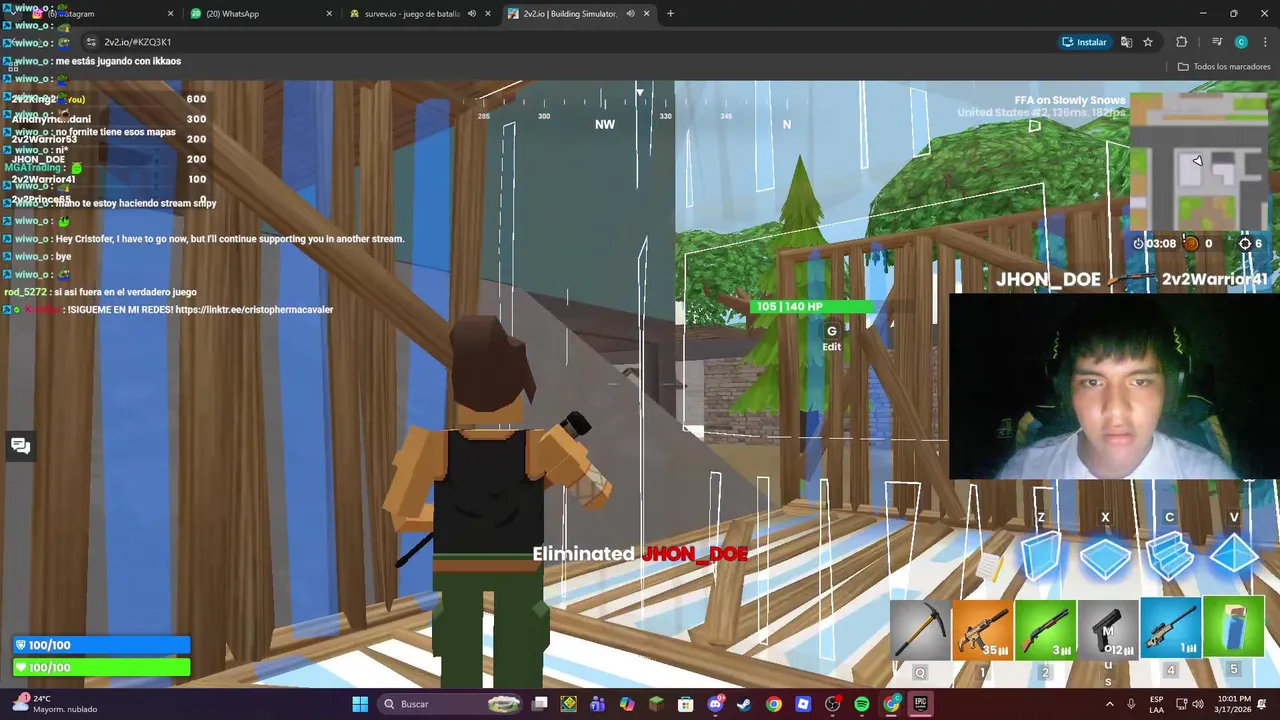Open Roblox from the taskbar
This screenshot has width=1280, height=720.
[803, 704]
